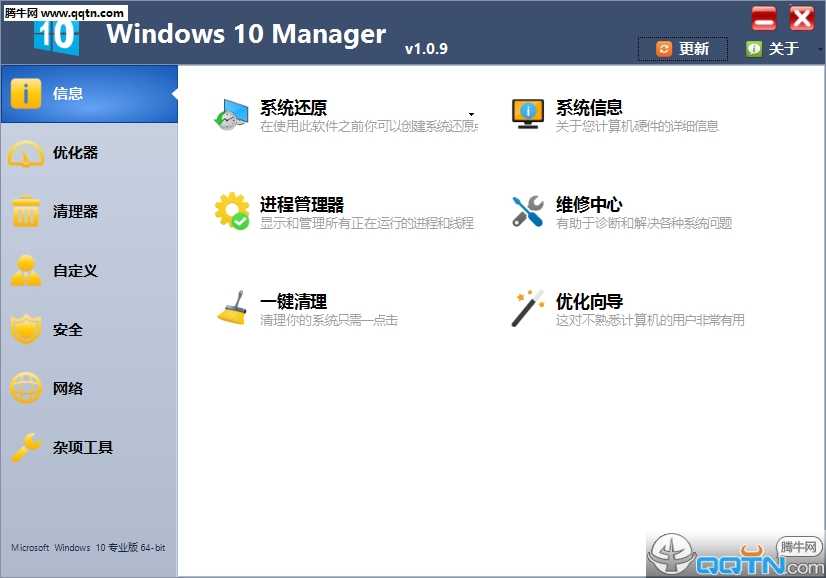The image size is (826, 578).
Task: Click the orange refresh icon beside 更新
Action: pyautogui.click(x=664, y=49)
